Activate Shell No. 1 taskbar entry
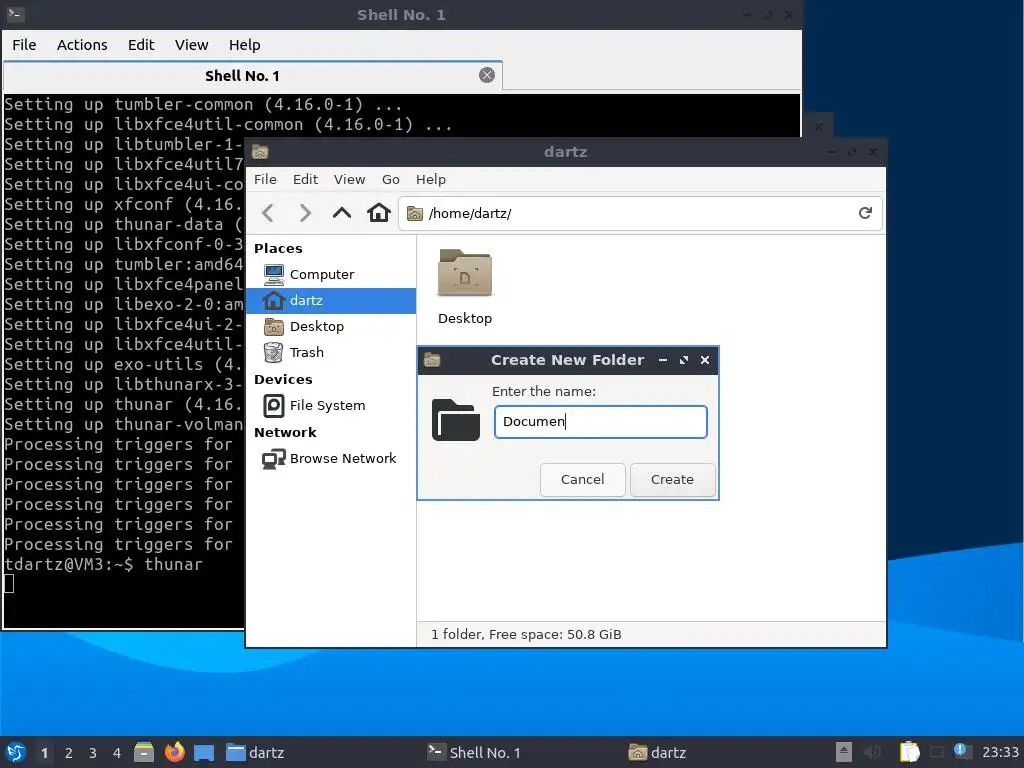This screenshot has width=1024, height=768. tap(475, 752)
